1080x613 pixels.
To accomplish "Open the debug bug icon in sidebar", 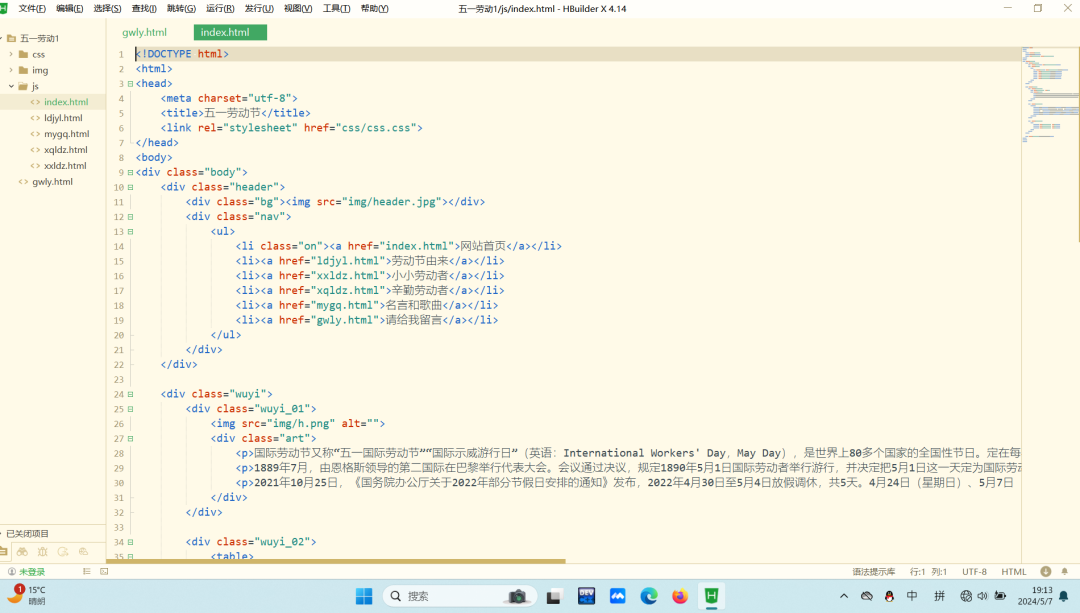I will pos(43,552).
